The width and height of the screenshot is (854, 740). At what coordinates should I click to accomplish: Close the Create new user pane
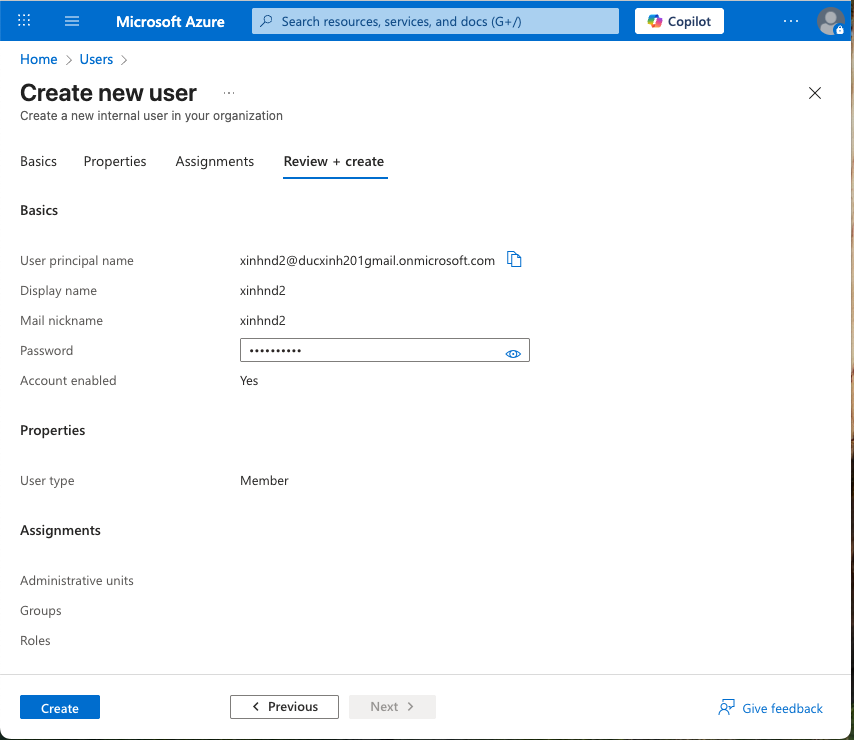click(x=815, y=93)
